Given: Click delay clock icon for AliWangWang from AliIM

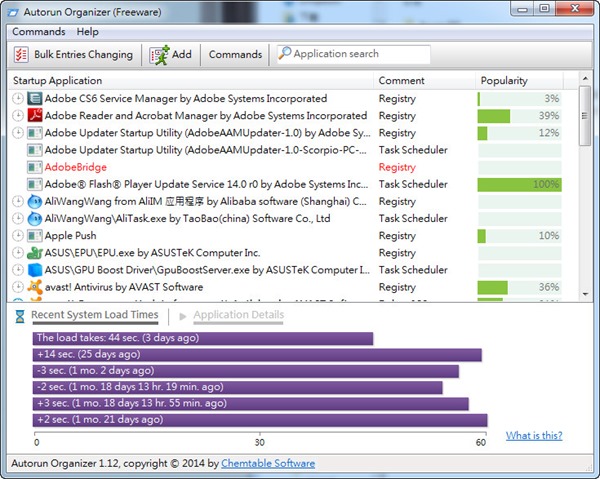Looking at the screenshot, I should coord(18,201).
